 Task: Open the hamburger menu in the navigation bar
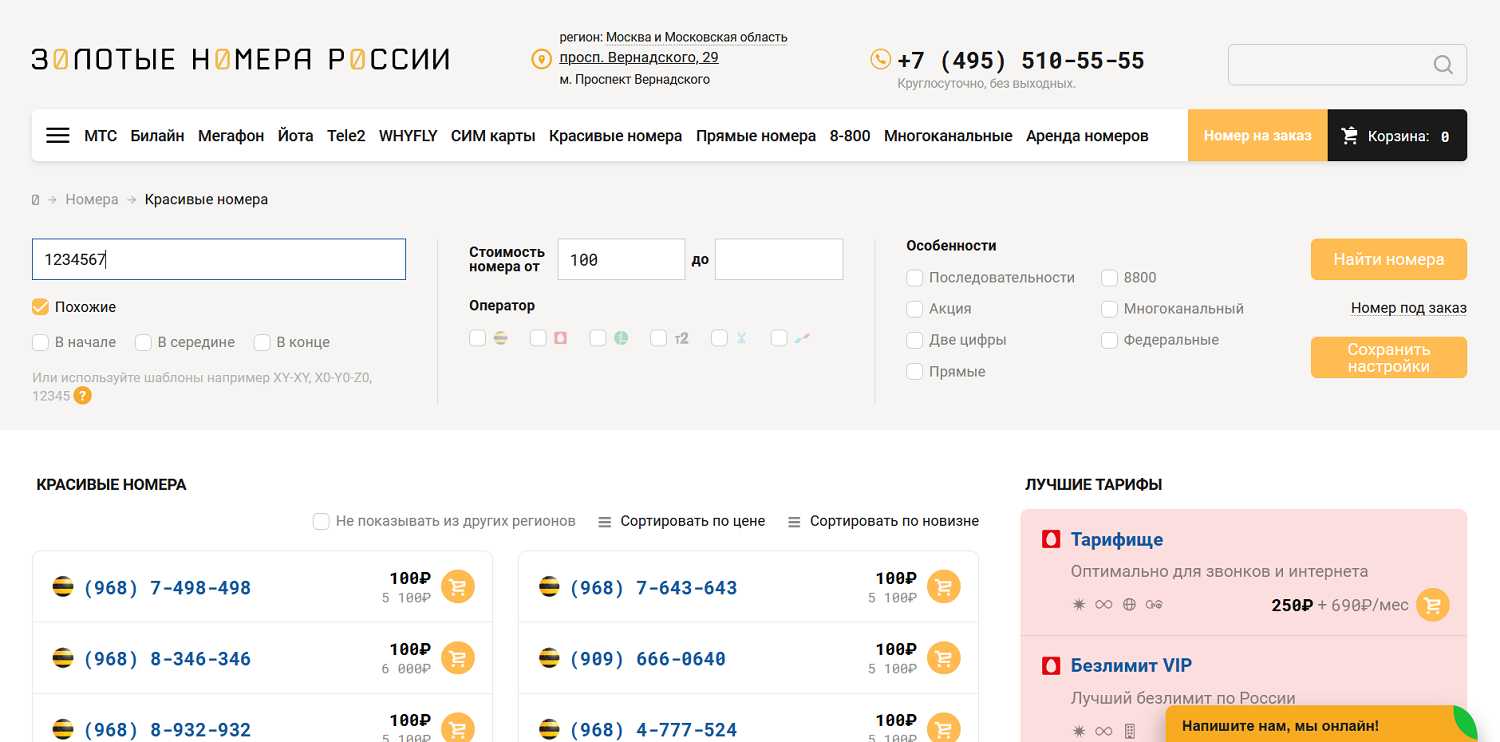58,135
